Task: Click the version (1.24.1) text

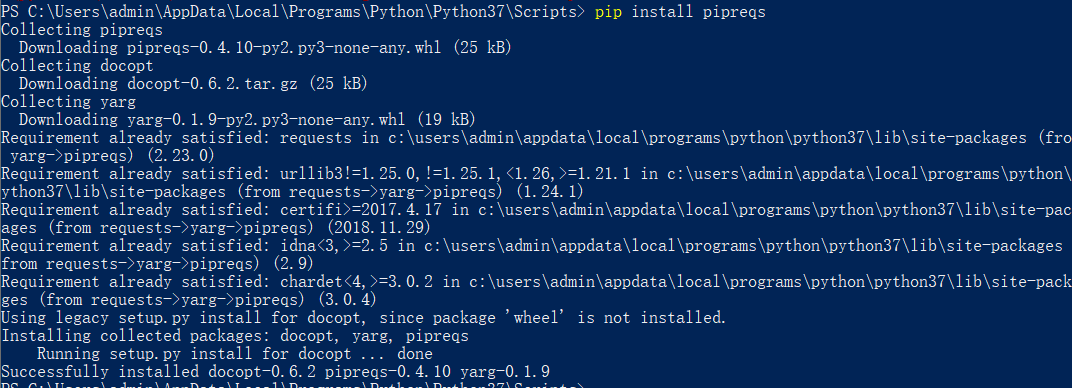Action: point(542,192)
